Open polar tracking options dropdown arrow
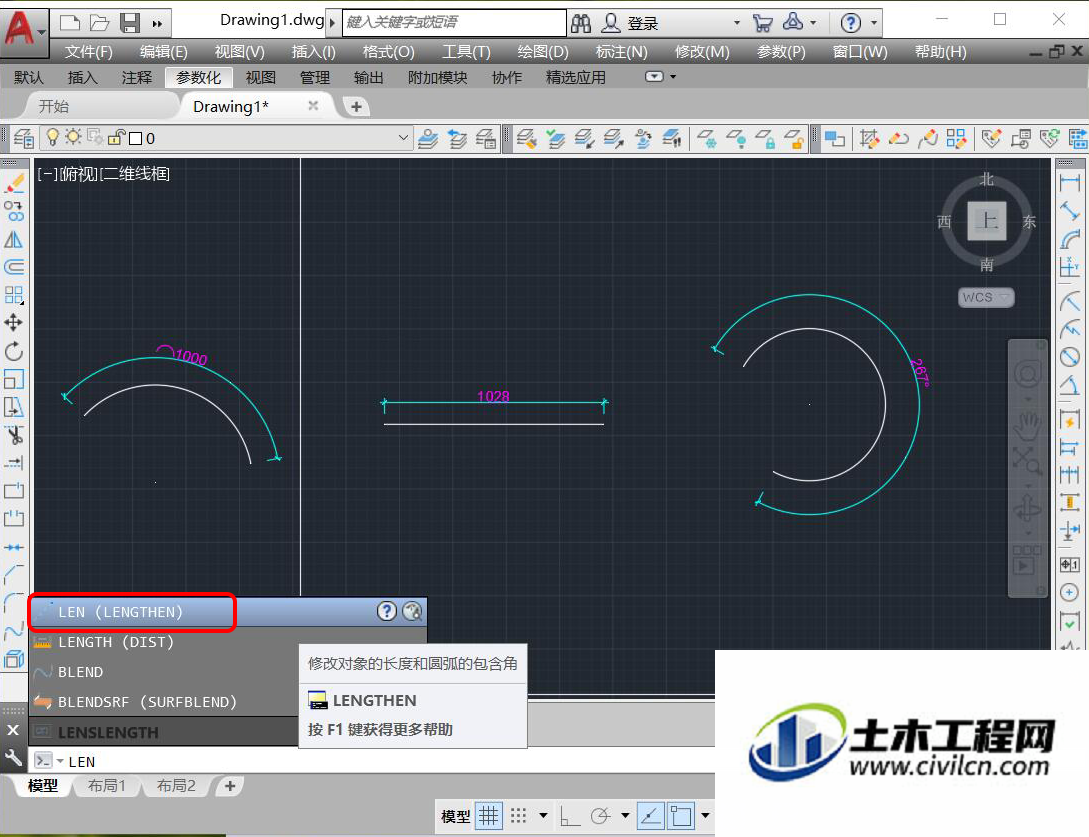This screenshot has width=1089, height=837. 625,815
